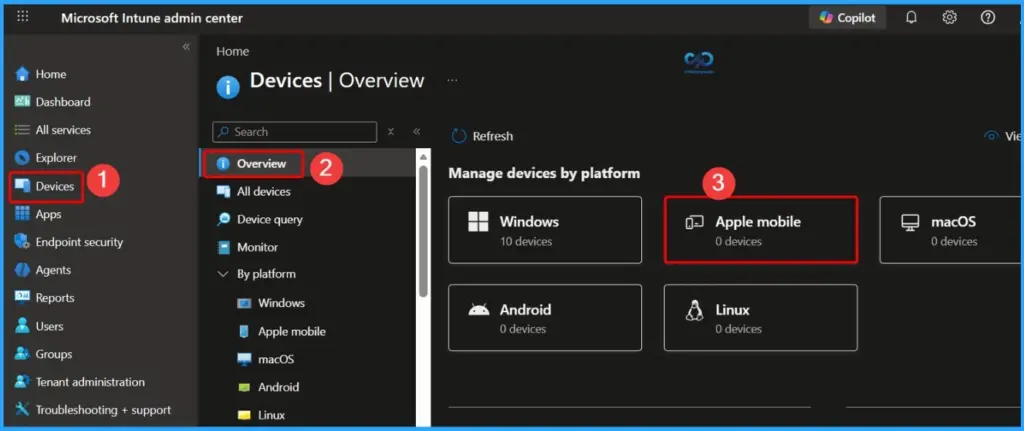Click the Devices menu vertical scrollbar thumb

click(423, 231)
